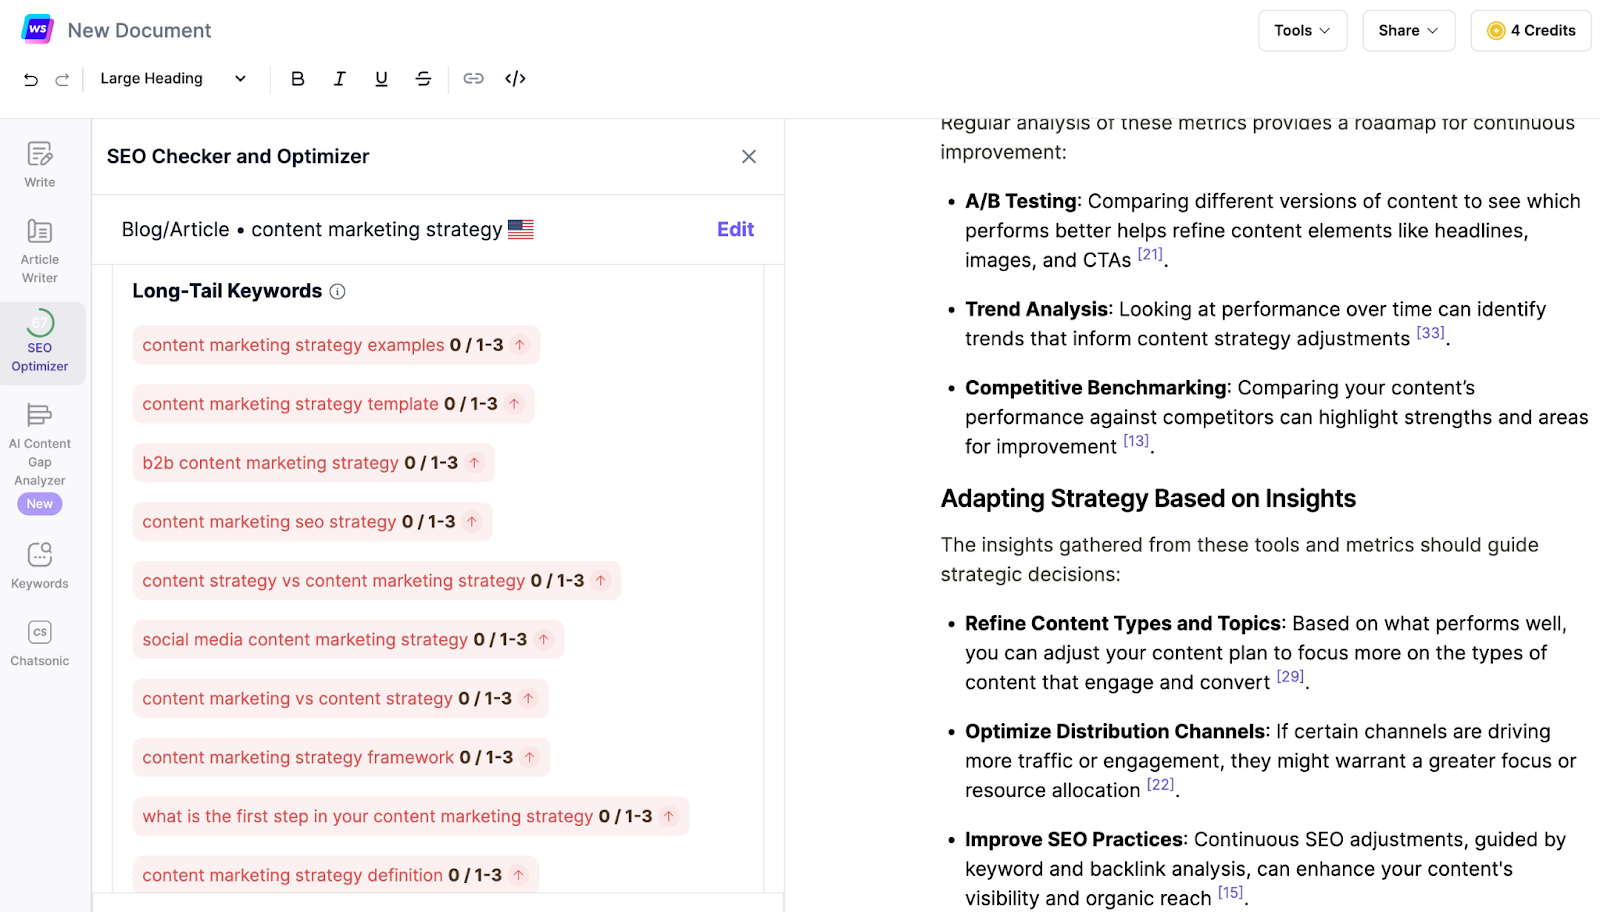Close the SEO Checker and Optimizer panel

point(749,157)
